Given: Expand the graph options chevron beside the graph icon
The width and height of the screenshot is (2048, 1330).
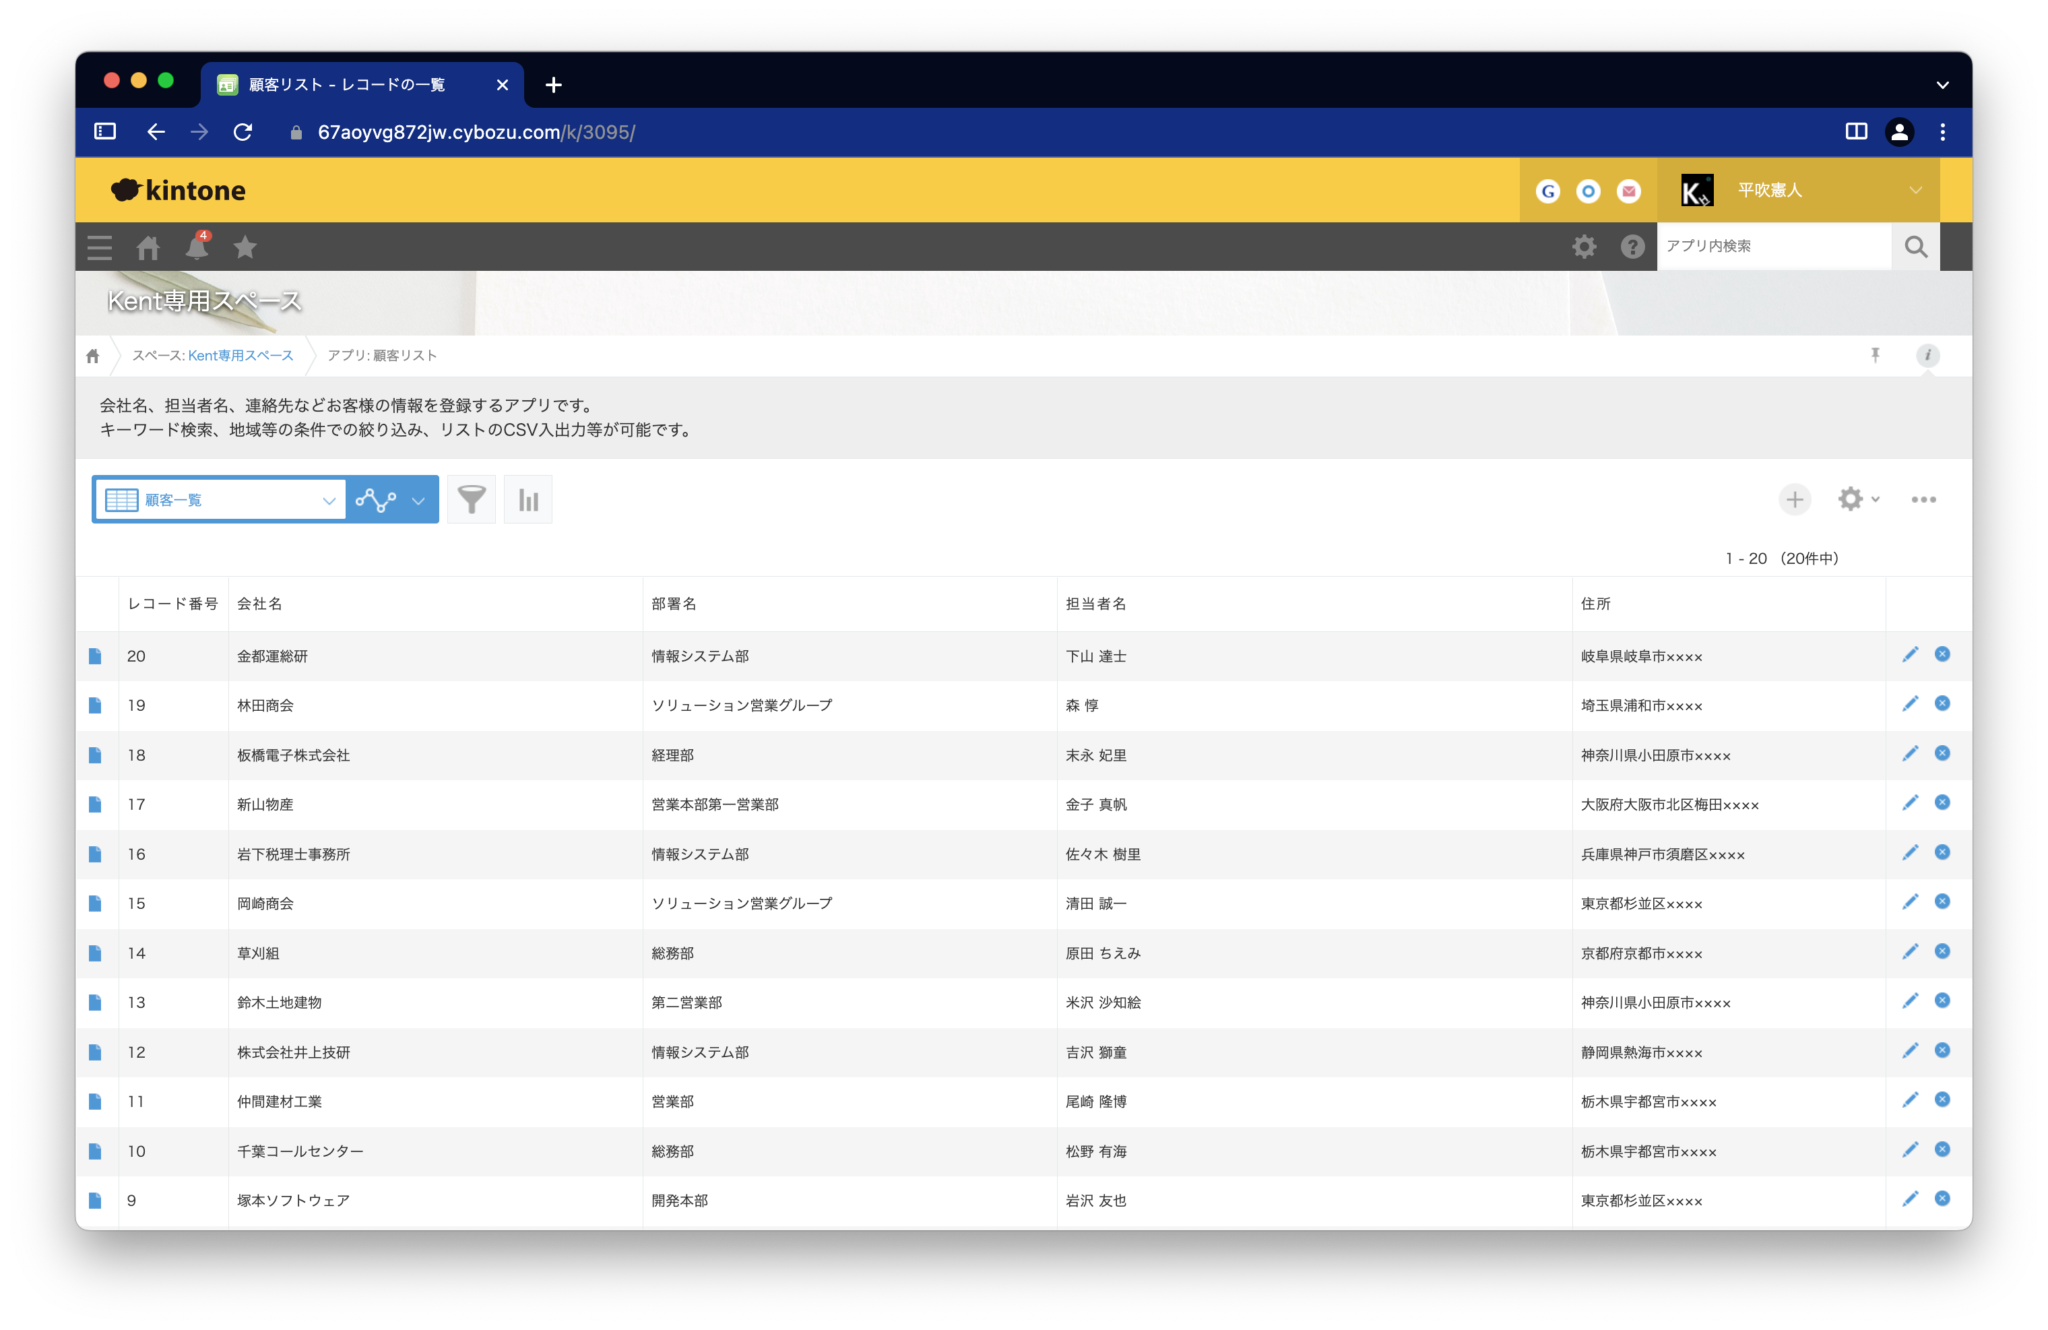Looking at the screenshot, I should click(x=417, y=499).
